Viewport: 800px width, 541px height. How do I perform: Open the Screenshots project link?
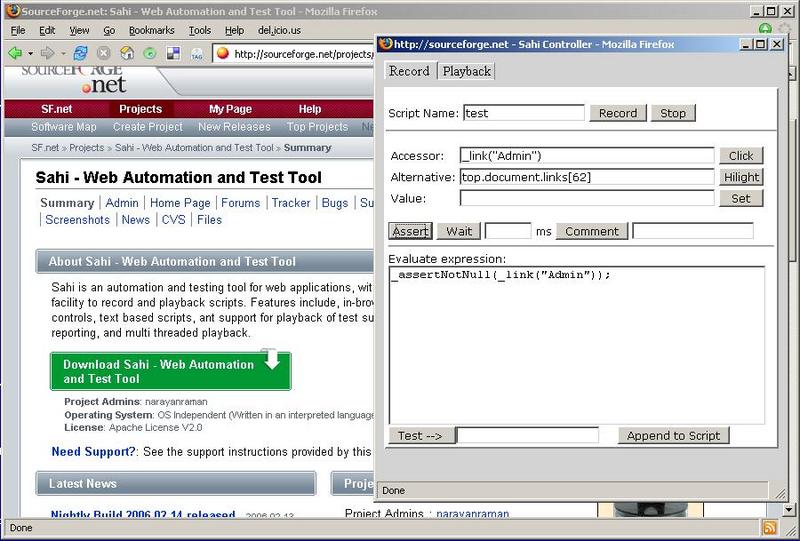click(78, 220)
